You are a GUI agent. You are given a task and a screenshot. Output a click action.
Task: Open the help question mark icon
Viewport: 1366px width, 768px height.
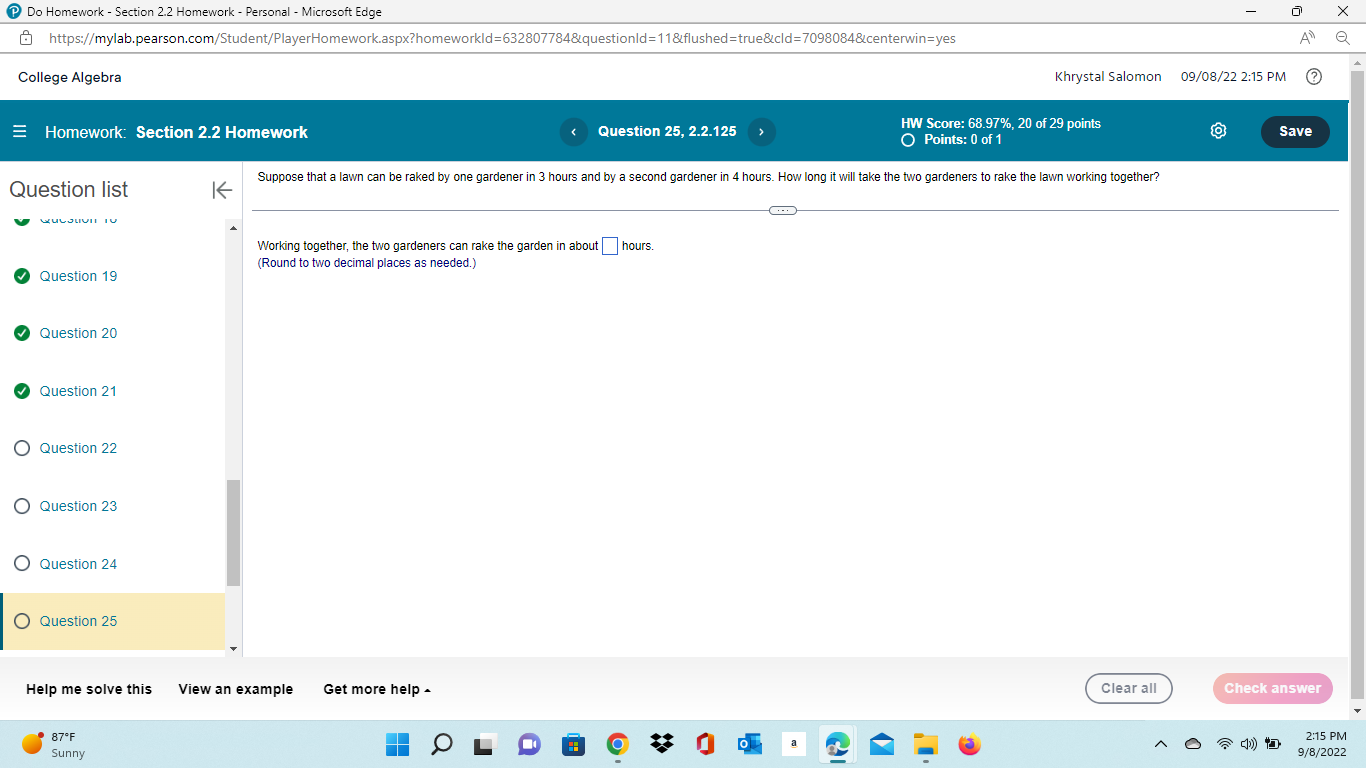[x=1315, y=77]
